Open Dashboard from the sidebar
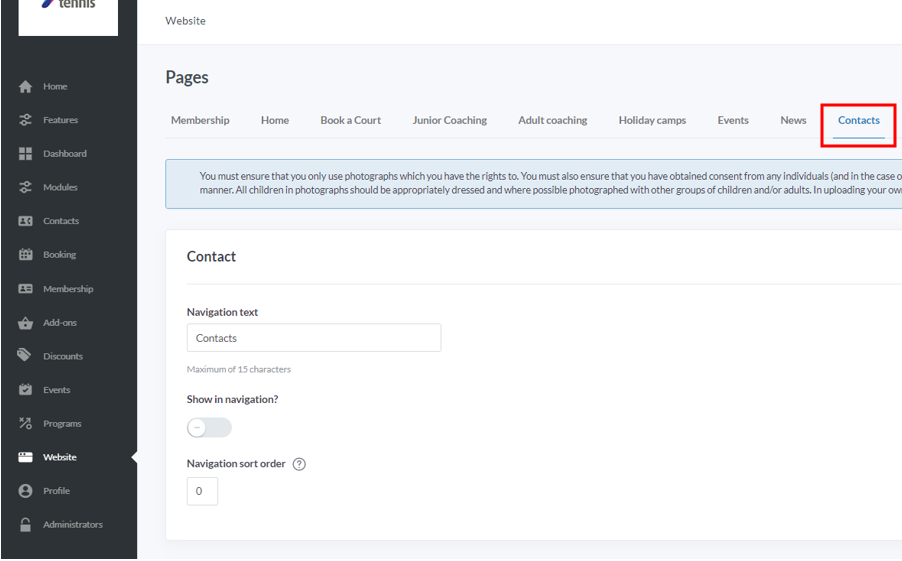Screen dimensions: 902x561 tap(65, 154)
